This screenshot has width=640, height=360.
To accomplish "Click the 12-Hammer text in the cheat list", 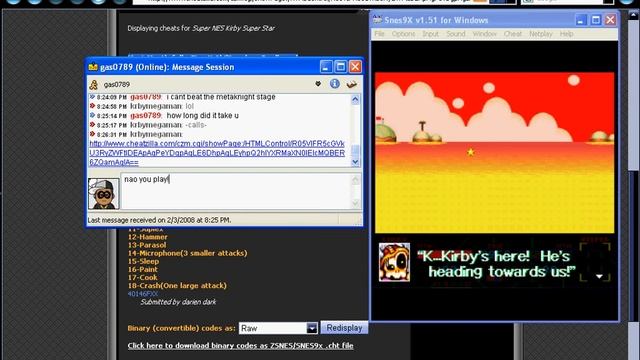I will point(147,237).
